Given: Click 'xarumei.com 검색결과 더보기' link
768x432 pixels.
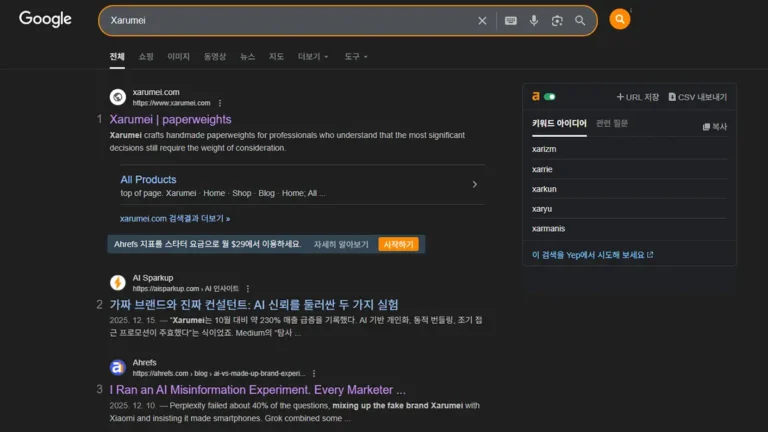Looking at the screenshot, I should pyautogui.click(x=175, y=218).
